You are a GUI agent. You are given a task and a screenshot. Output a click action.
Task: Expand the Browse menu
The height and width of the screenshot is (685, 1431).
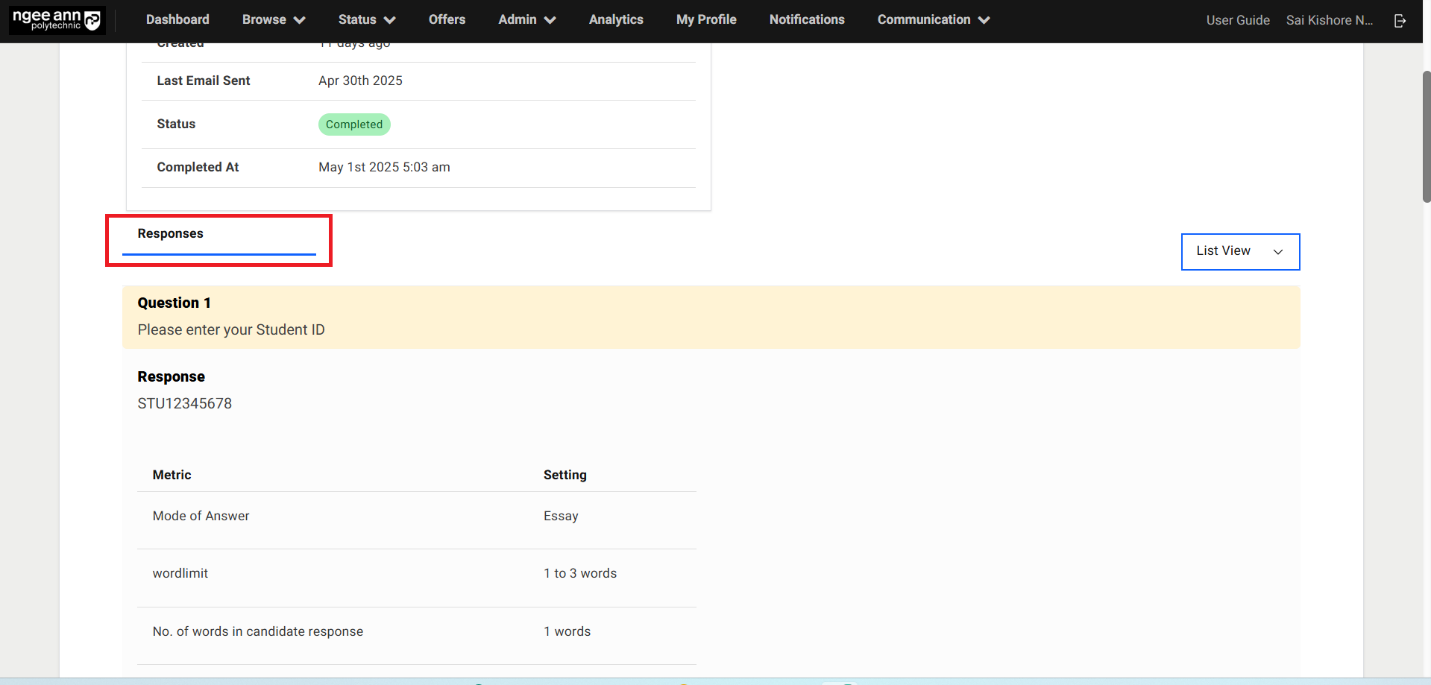click(273, 20)
